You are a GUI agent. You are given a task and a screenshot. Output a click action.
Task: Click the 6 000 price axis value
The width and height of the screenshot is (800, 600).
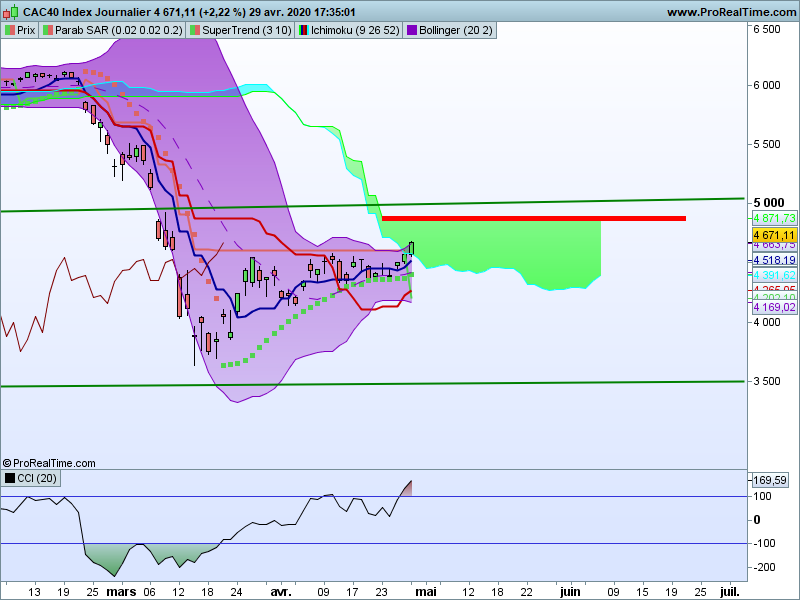point(767,85)
